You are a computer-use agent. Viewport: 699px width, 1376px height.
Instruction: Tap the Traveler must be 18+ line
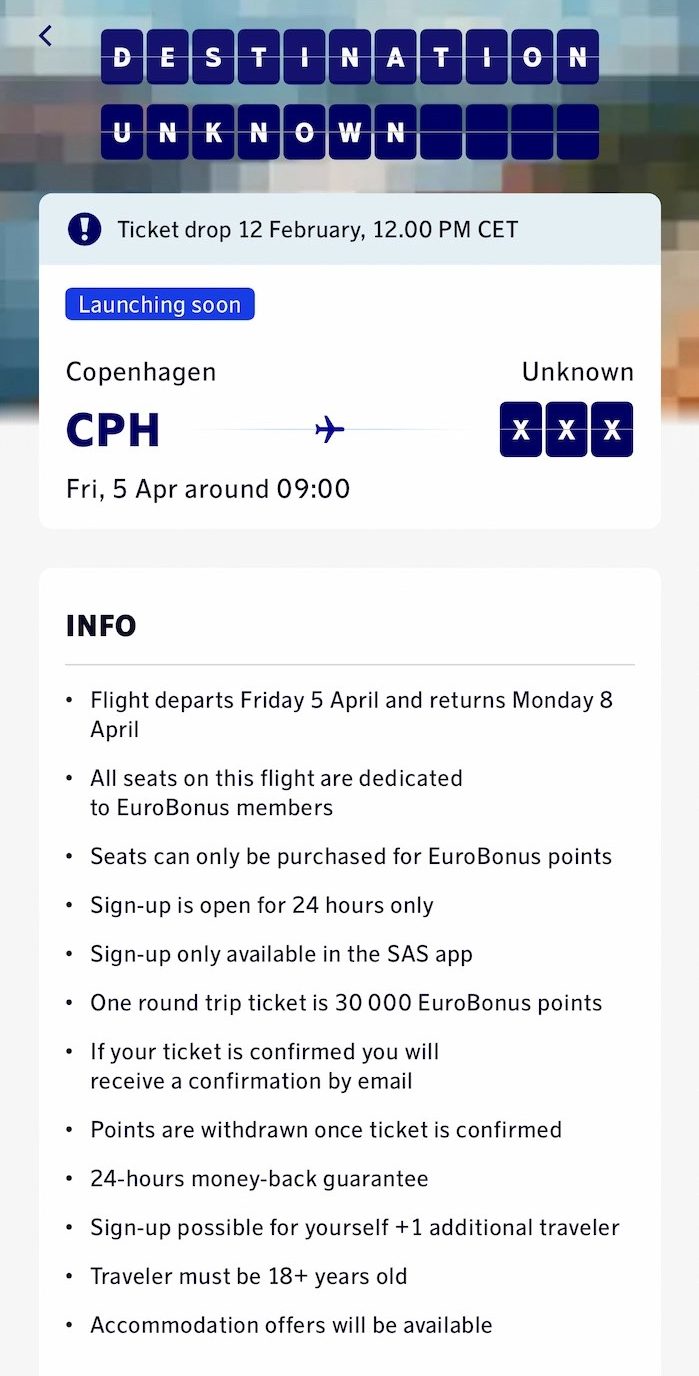tap(249, 1277)
